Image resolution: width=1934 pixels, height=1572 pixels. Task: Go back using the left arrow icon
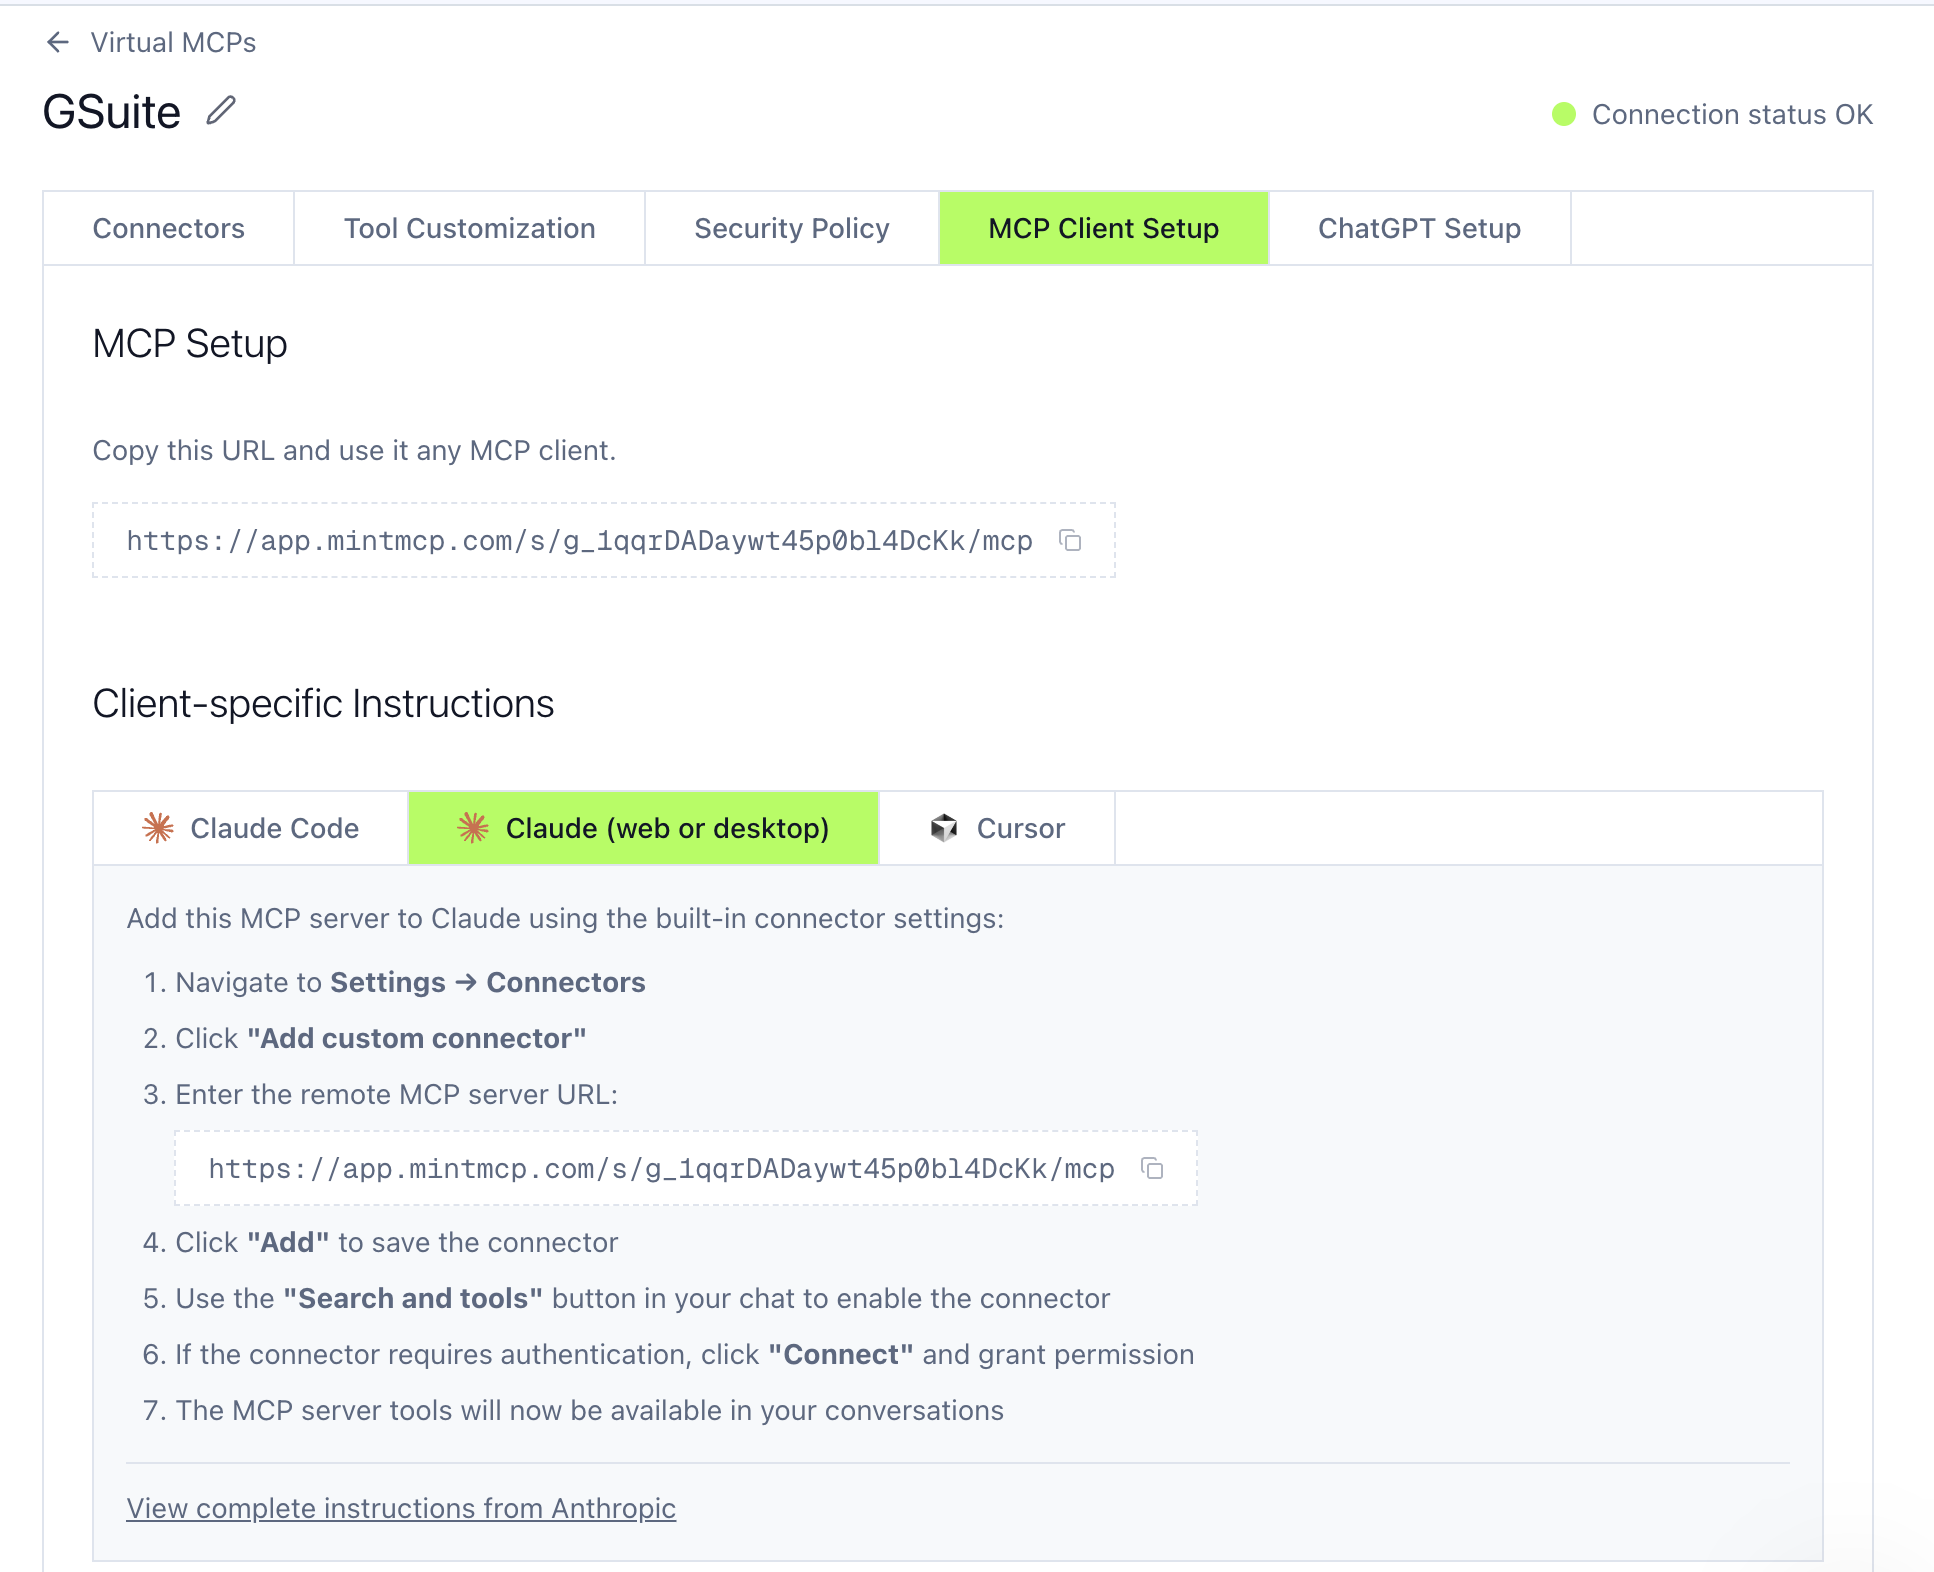(58, 42)
